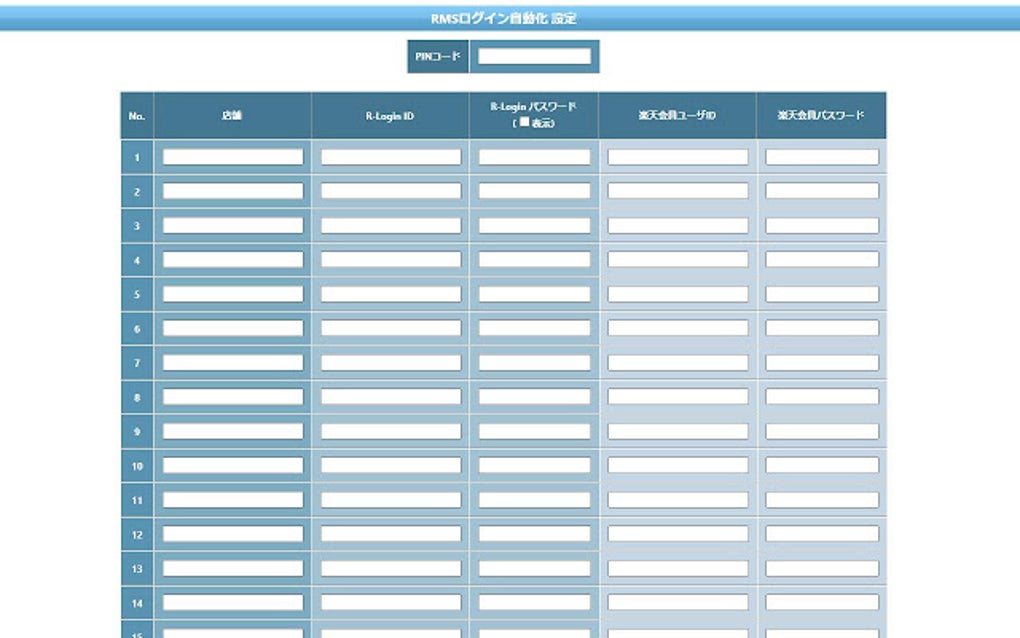This screenshot has width=1020, height=638.
Task: Activate the R-Login ID input in row 8
Action: (391, 397)
